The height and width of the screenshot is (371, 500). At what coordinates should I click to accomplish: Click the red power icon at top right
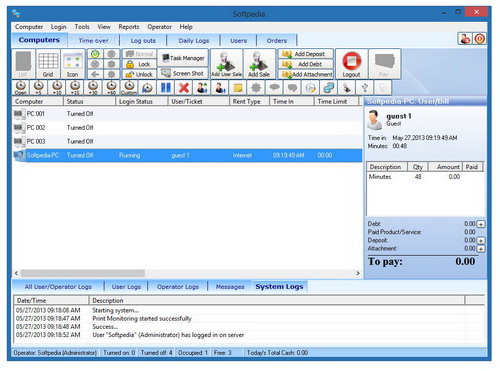click(479, 39)
